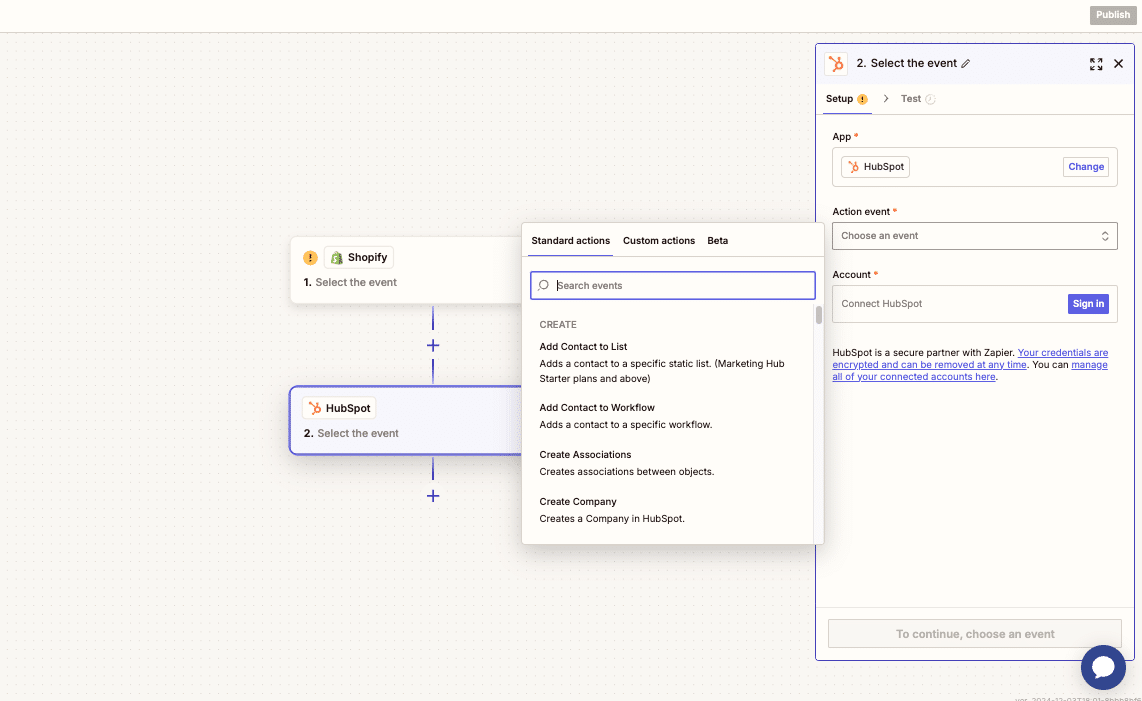Close the step setup panel
This screenshot has width=1142, height=701.
pyautogui.click(x=1119, y=64)
